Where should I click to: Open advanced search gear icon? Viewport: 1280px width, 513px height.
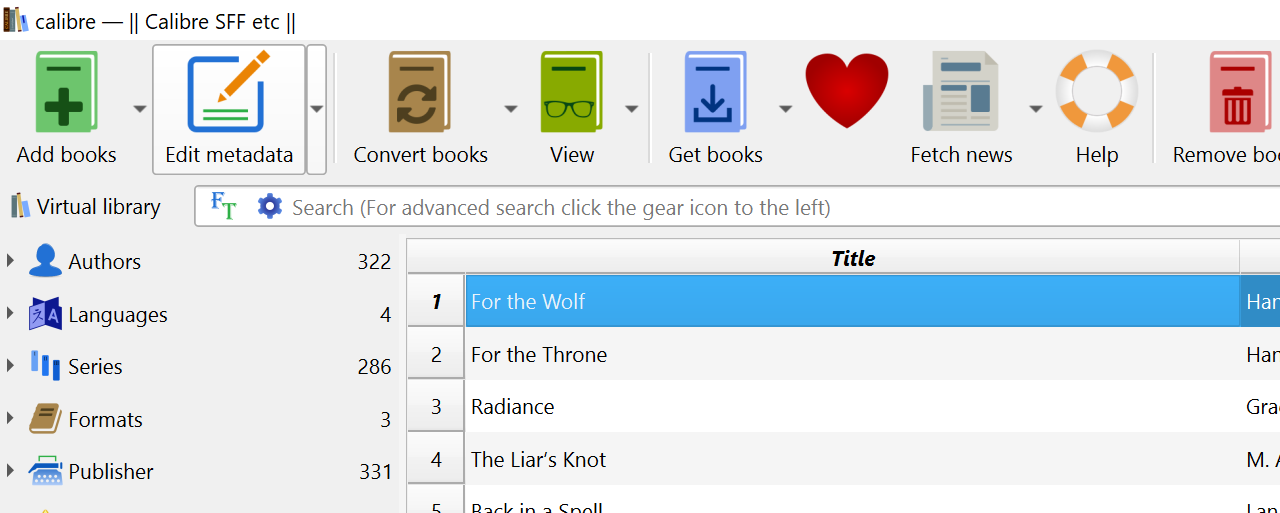270,206
